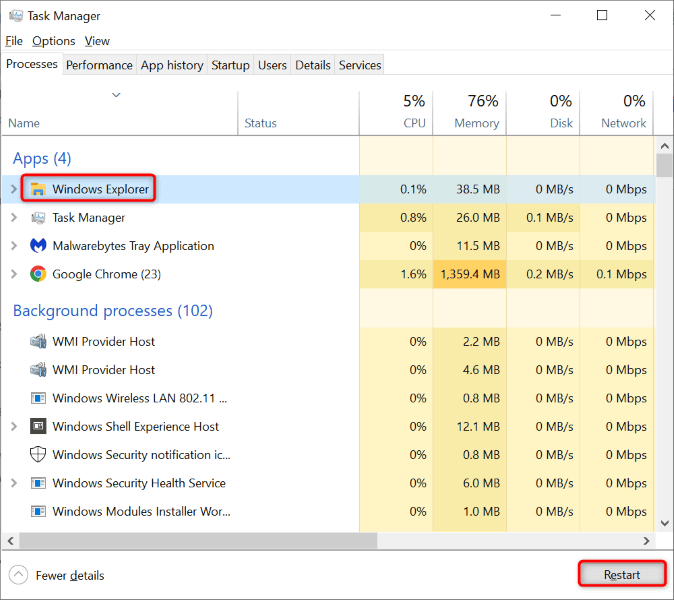This screenshot has height=600, width=674.
Task: Click the vertical scrollbar down arrow
Action: 663,523
